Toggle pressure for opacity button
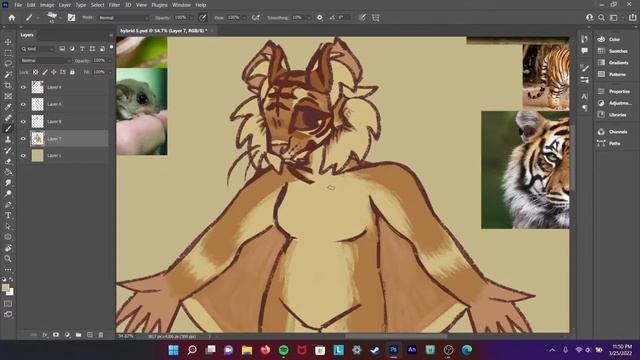The width and height of the screenshot is (640, 360). [x=202, y=18]
